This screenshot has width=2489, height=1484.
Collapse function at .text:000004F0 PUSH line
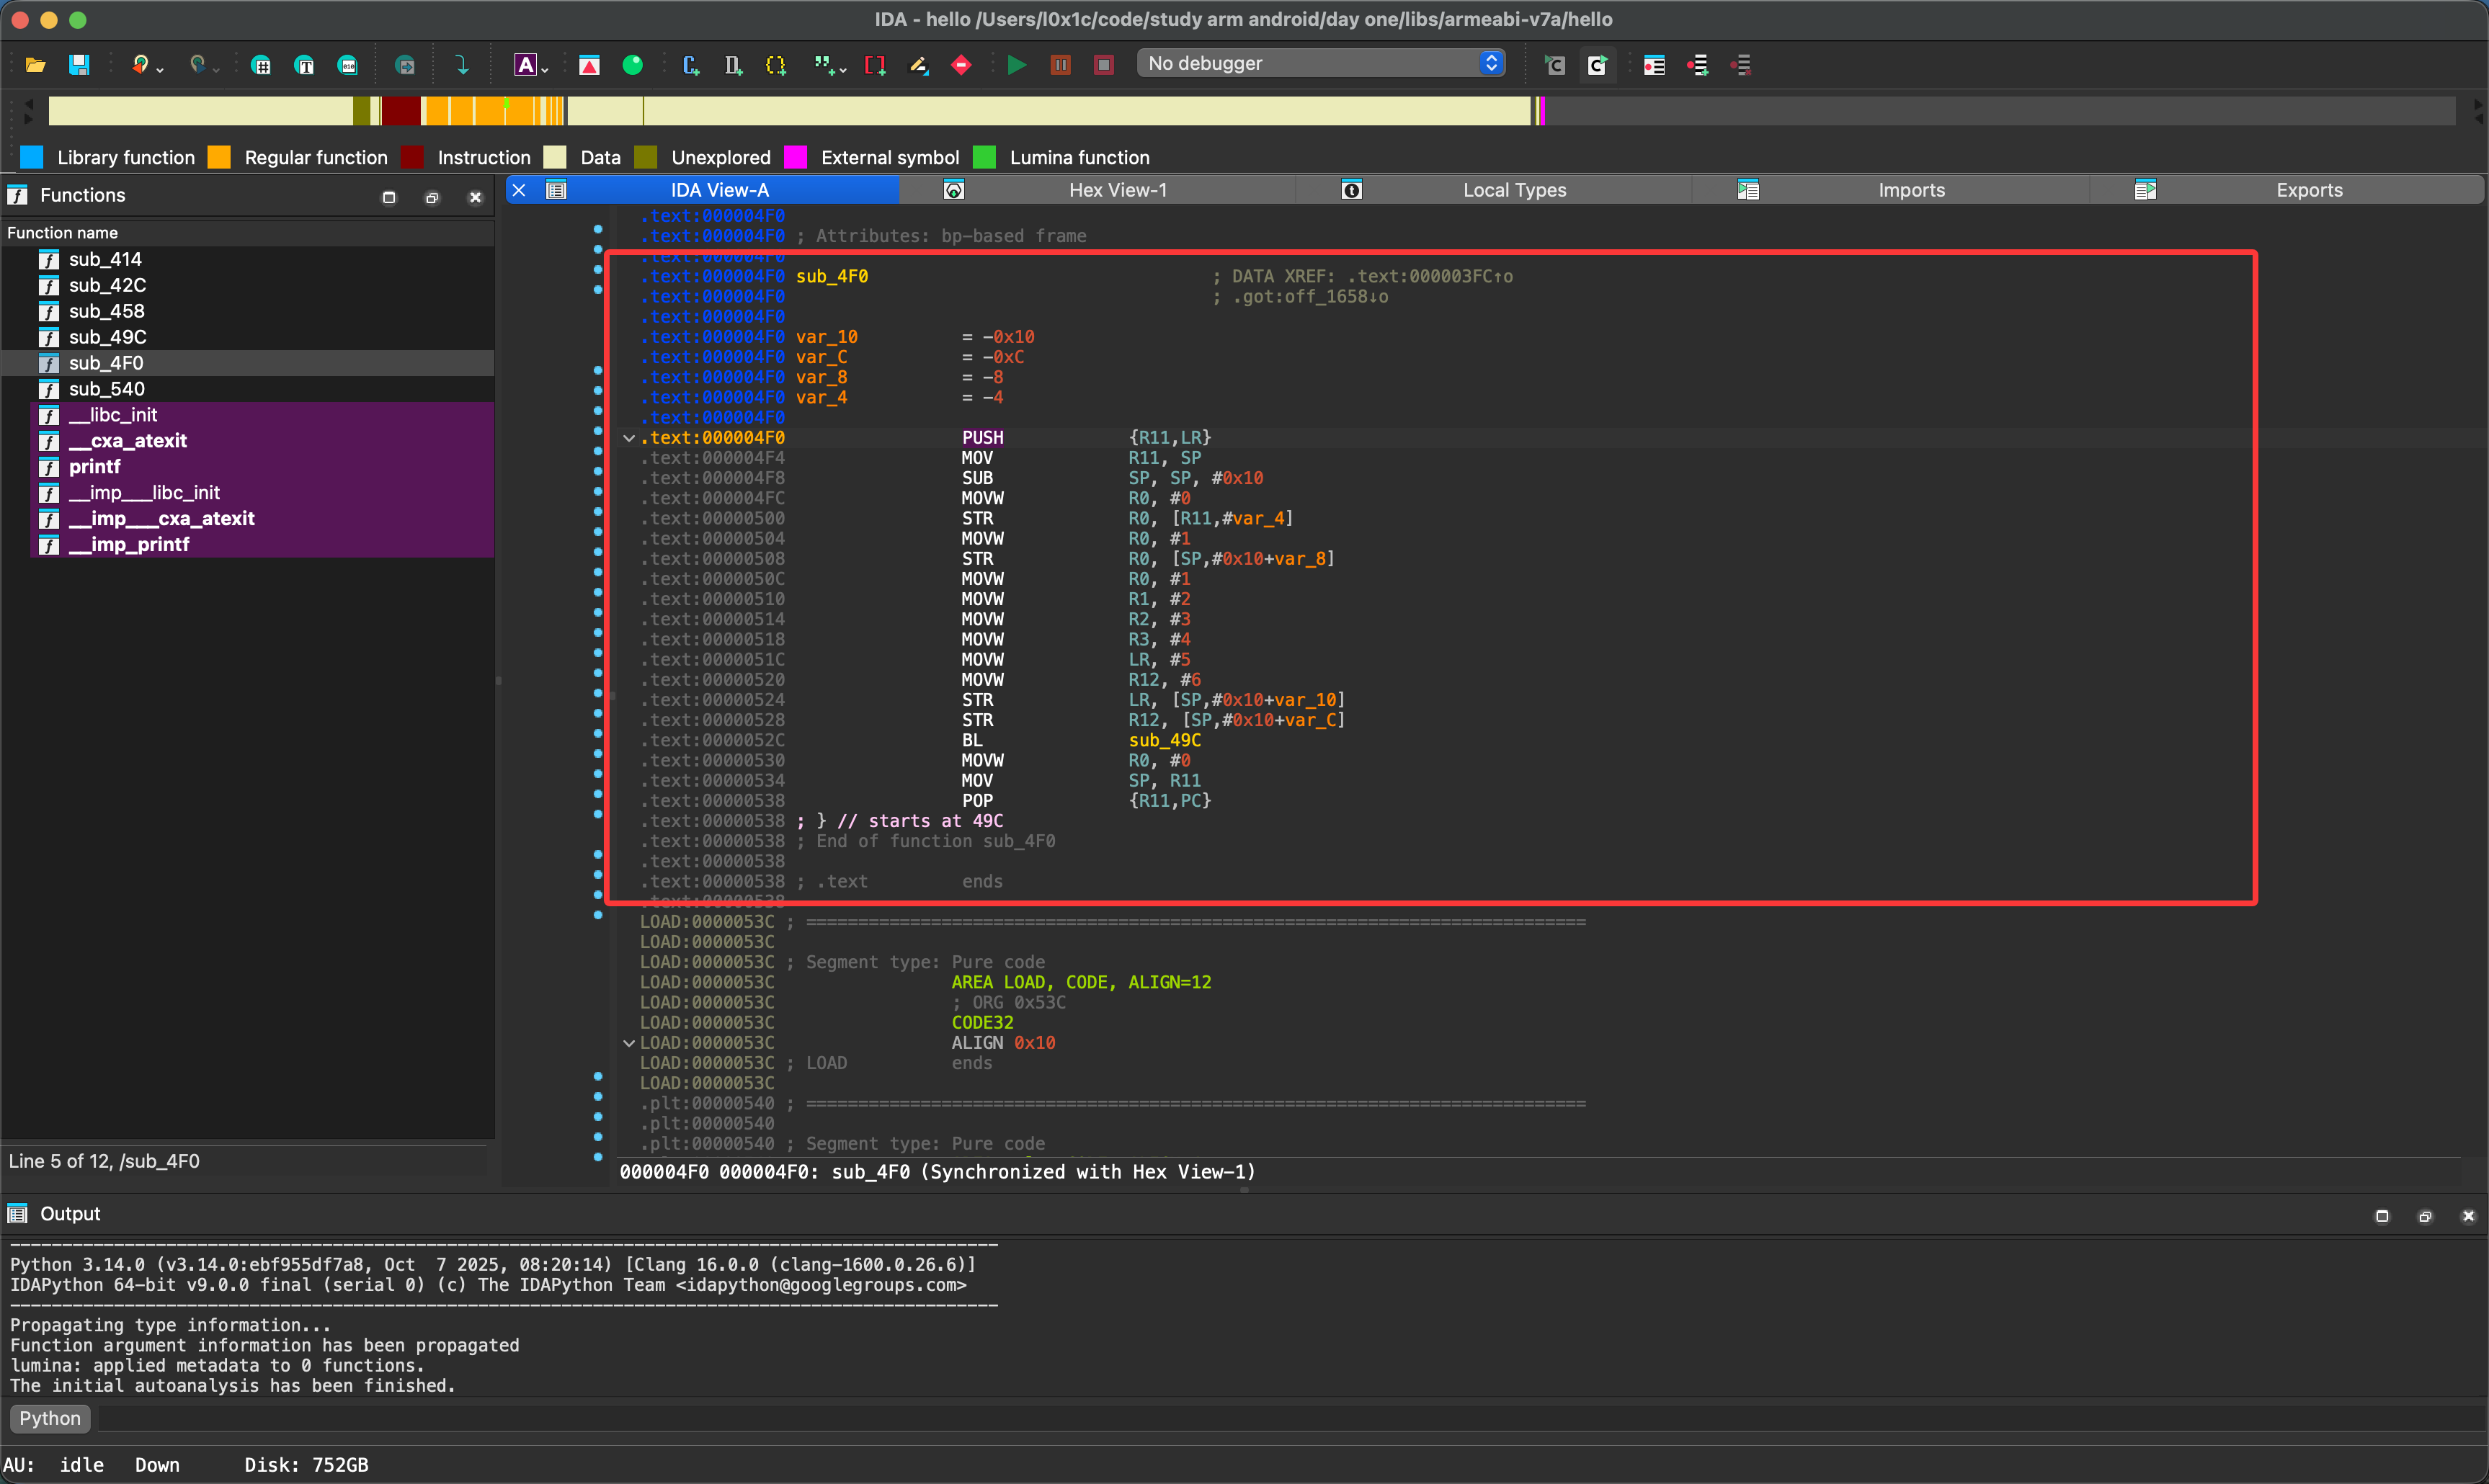coord(629,438)
